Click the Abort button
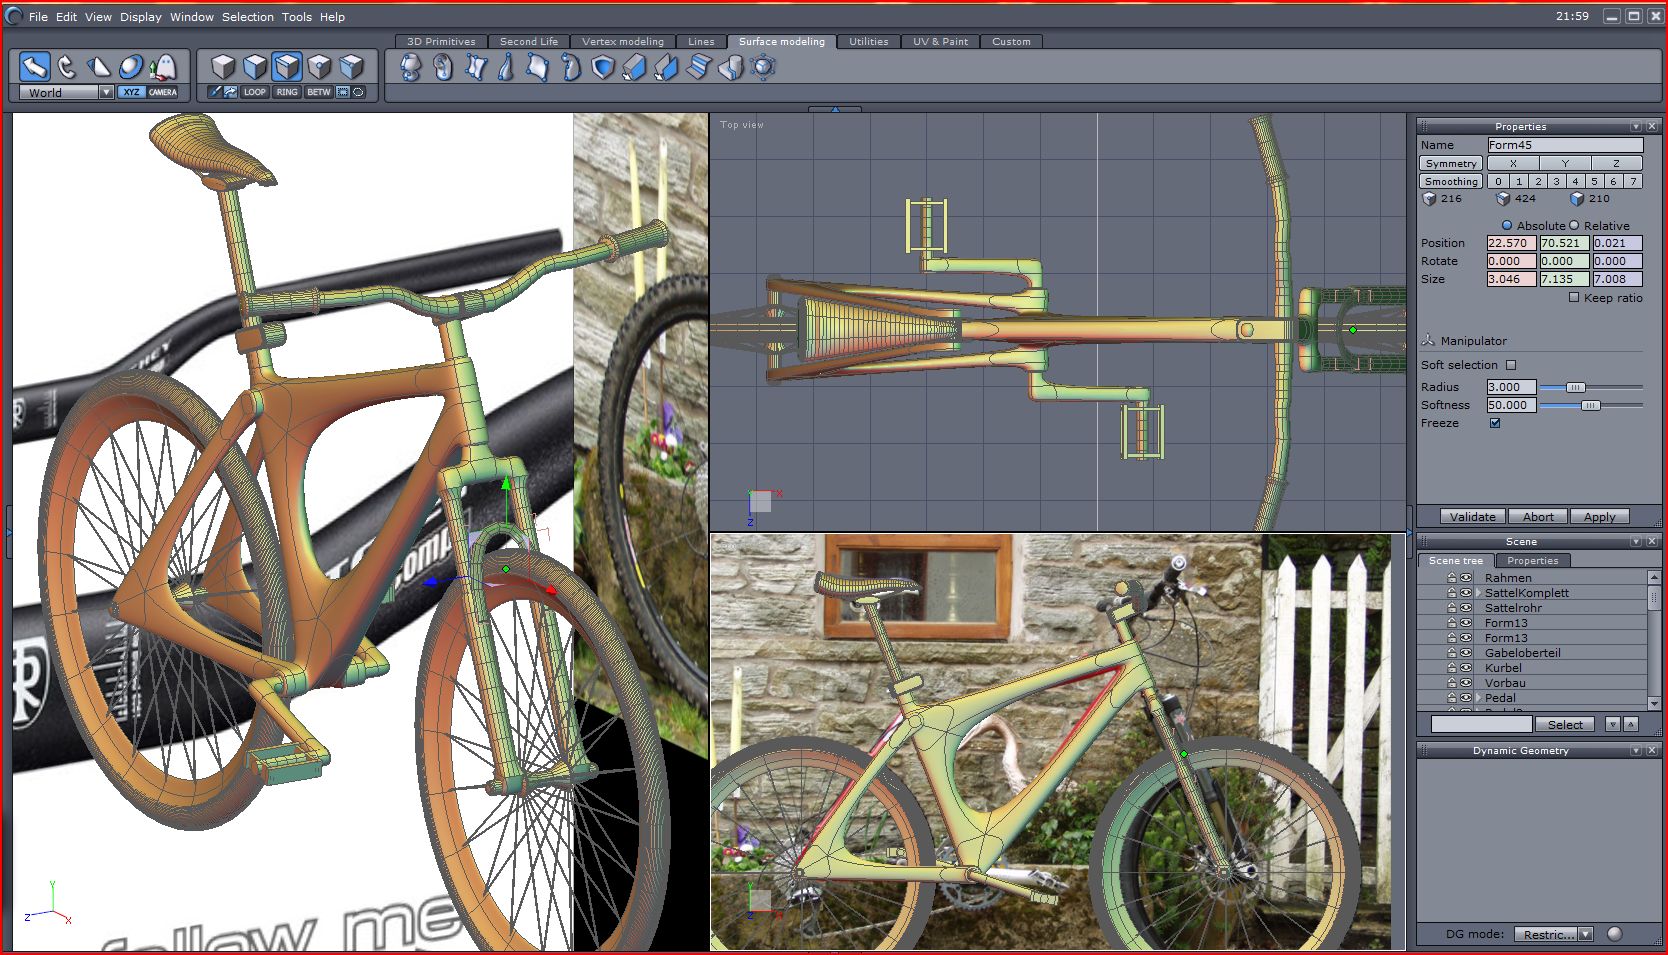The width and height of the screenshot is (1668, 955). coord(1538,517)
